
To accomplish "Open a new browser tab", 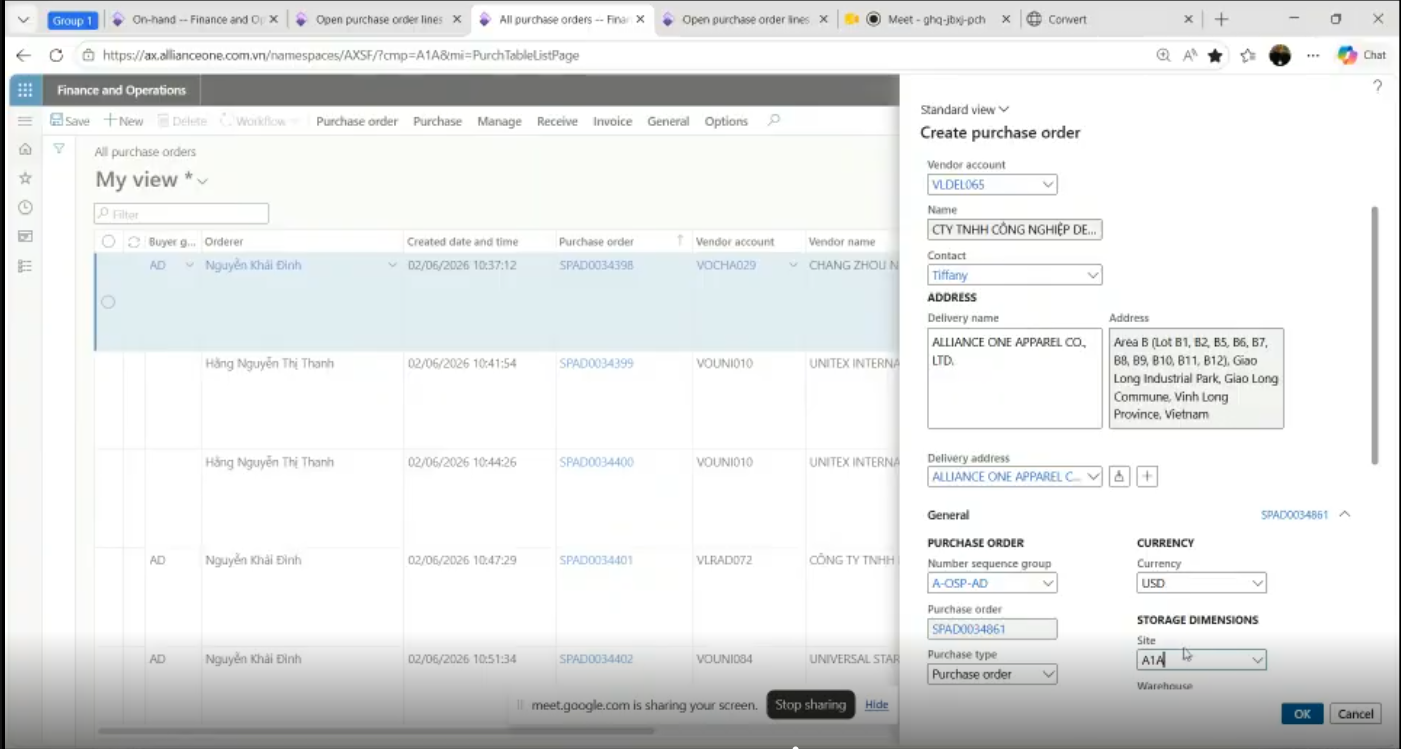I will 1221,19.
